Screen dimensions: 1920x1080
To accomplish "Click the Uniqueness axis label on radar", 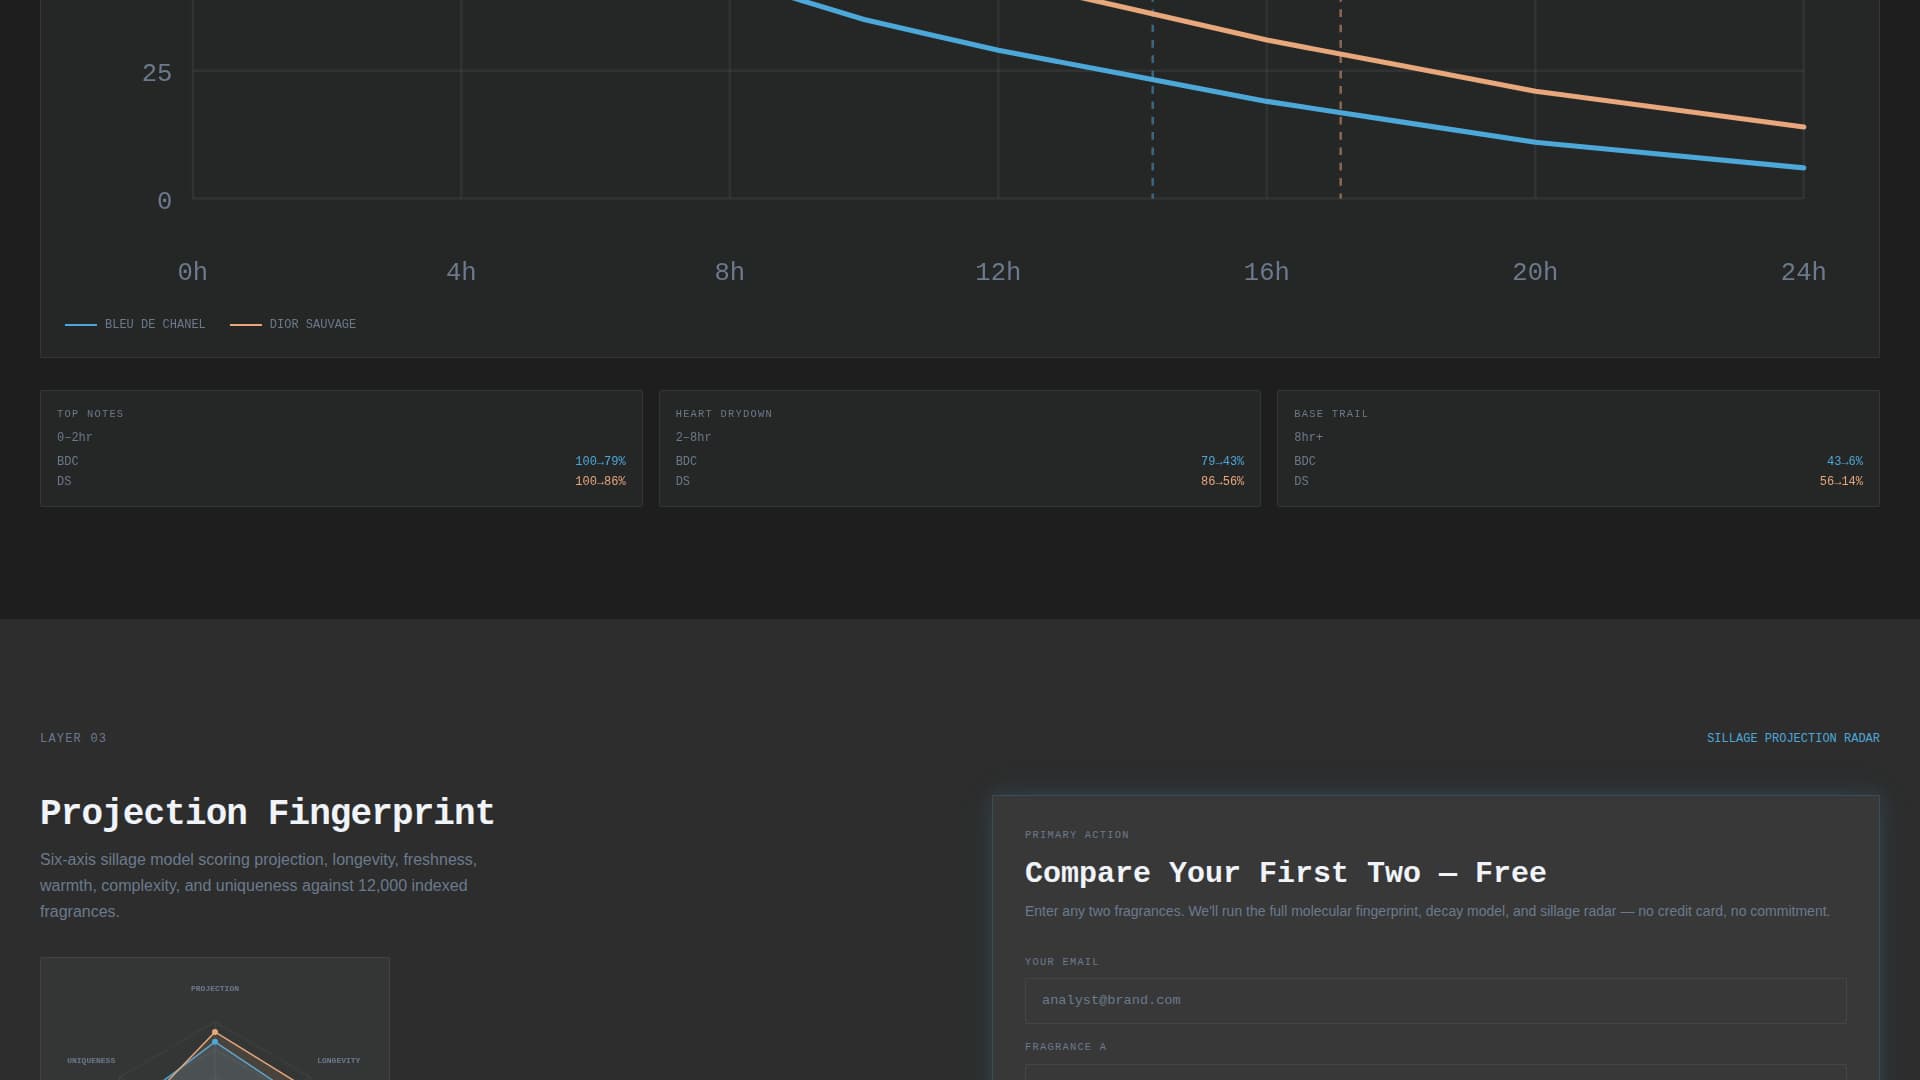I will click(x=91, y=1061).
